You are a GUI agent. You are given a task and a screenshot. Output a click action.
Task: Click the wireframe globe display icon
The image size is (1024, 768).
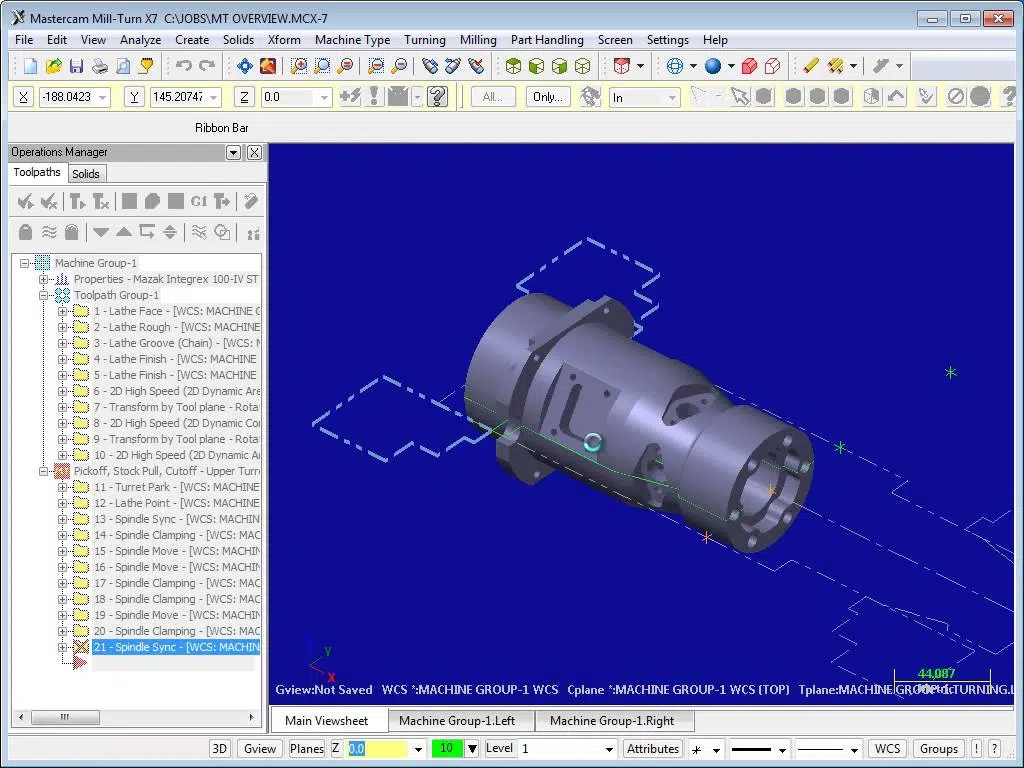(675, 66)
